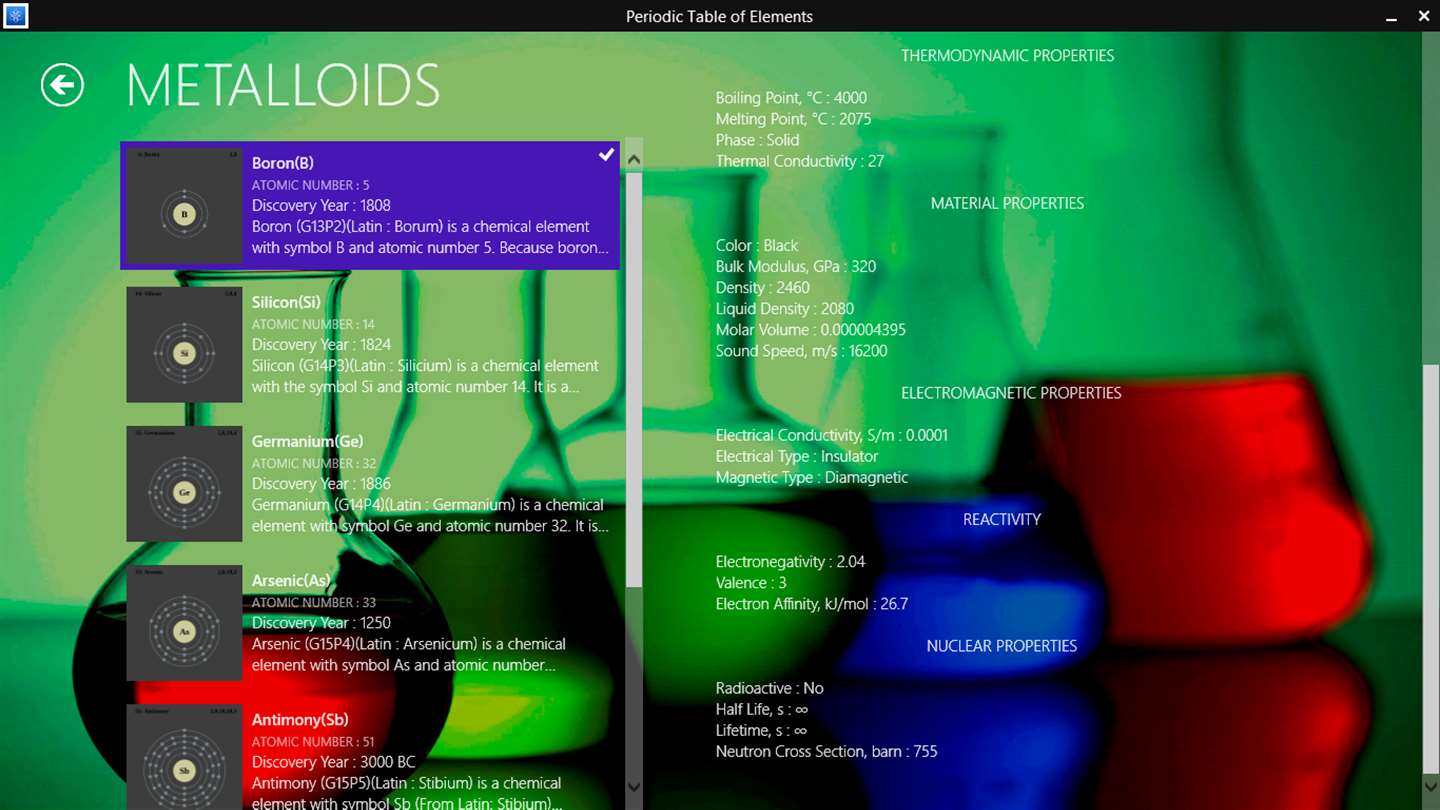
Task: Select the Antimony(Sb) list item
Action: (x=370, y=755)
